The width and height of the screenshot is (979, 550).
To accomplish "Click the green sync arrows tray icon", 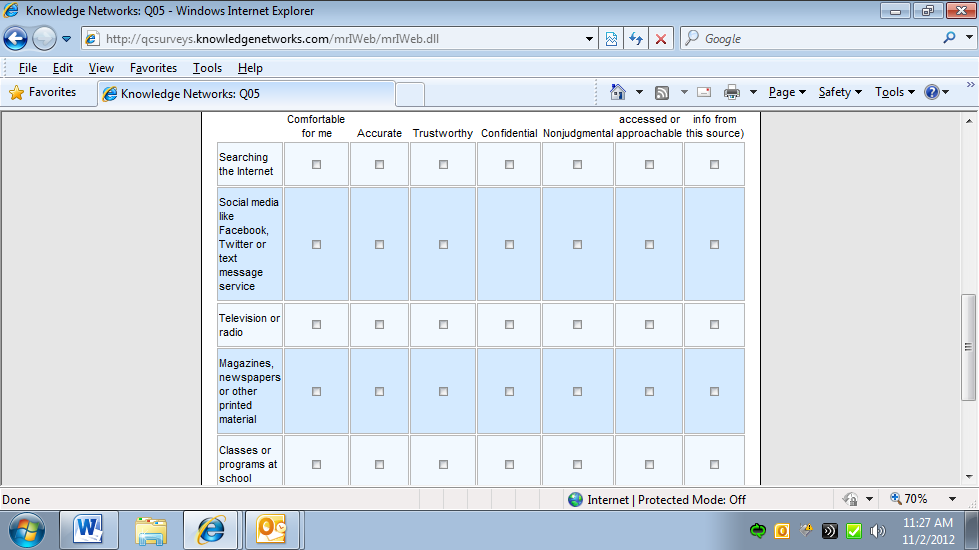I will [758, 531].
